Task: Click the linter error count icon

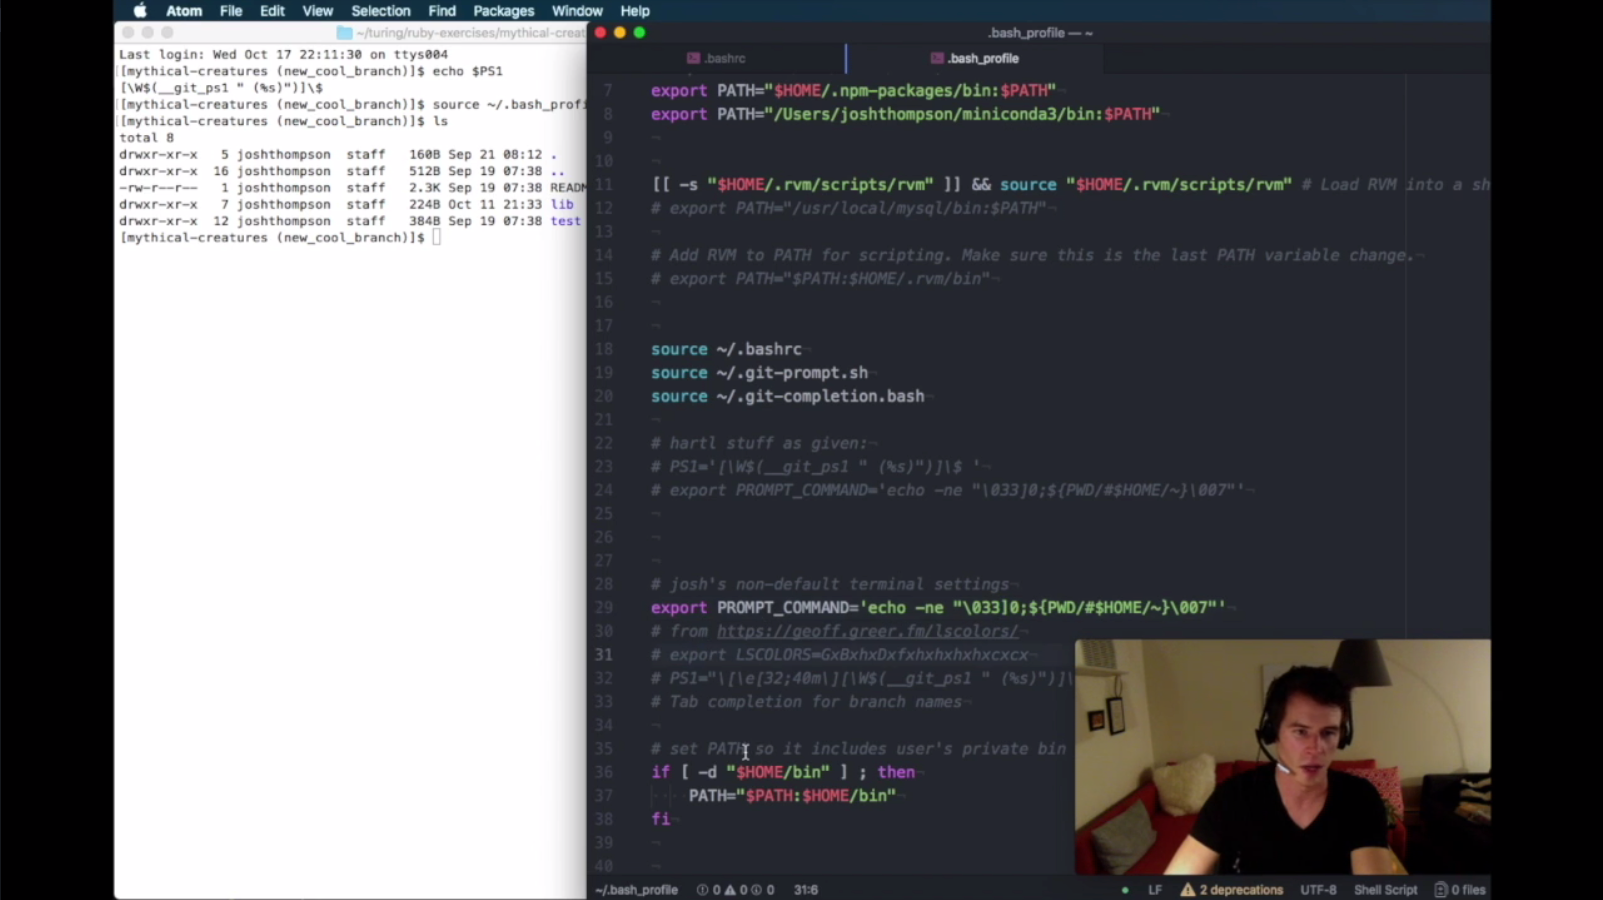Action: click(702, 890)
